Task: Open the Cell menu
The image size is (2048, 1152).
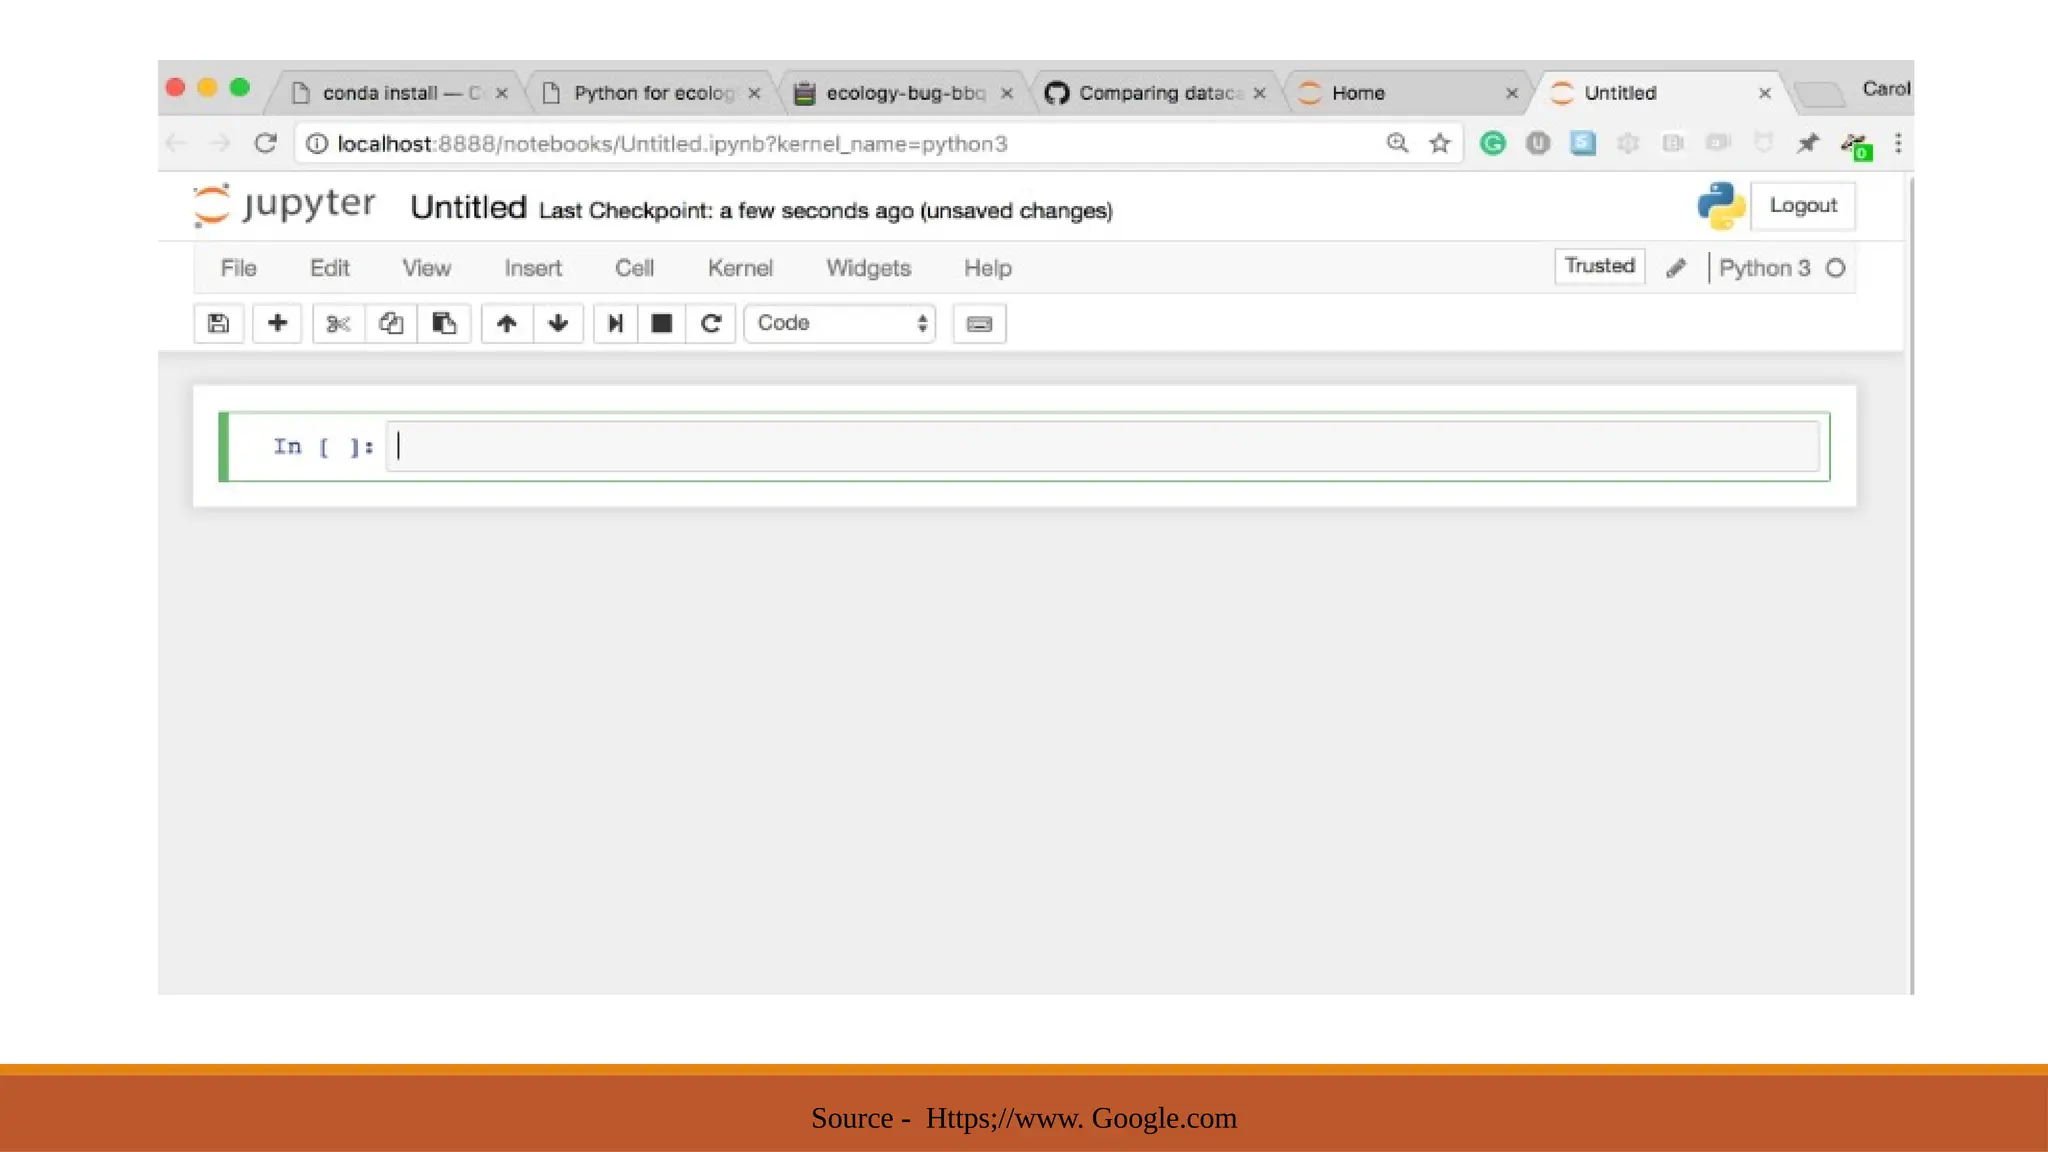Action: [x=634, y=268]
